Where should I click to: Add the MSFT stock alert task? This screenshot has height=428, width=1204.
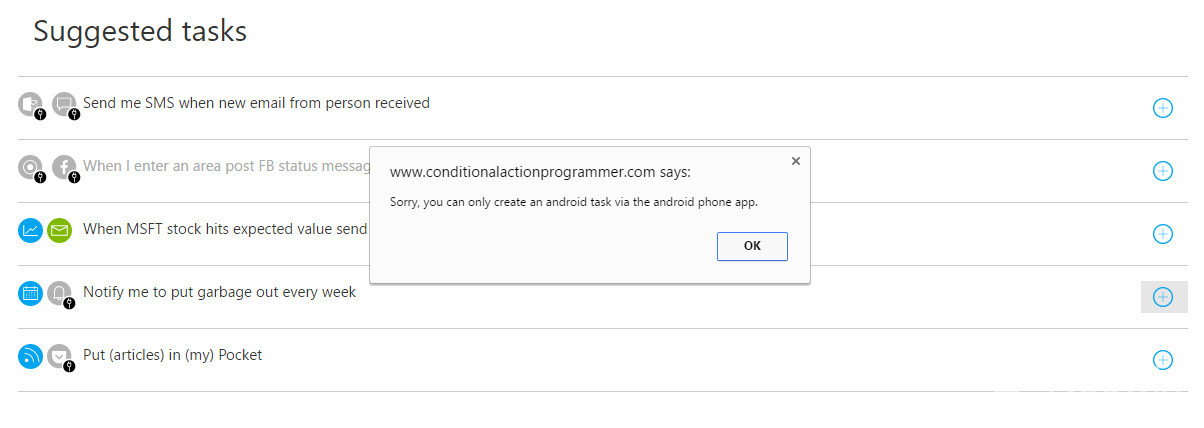(1162, 233)
